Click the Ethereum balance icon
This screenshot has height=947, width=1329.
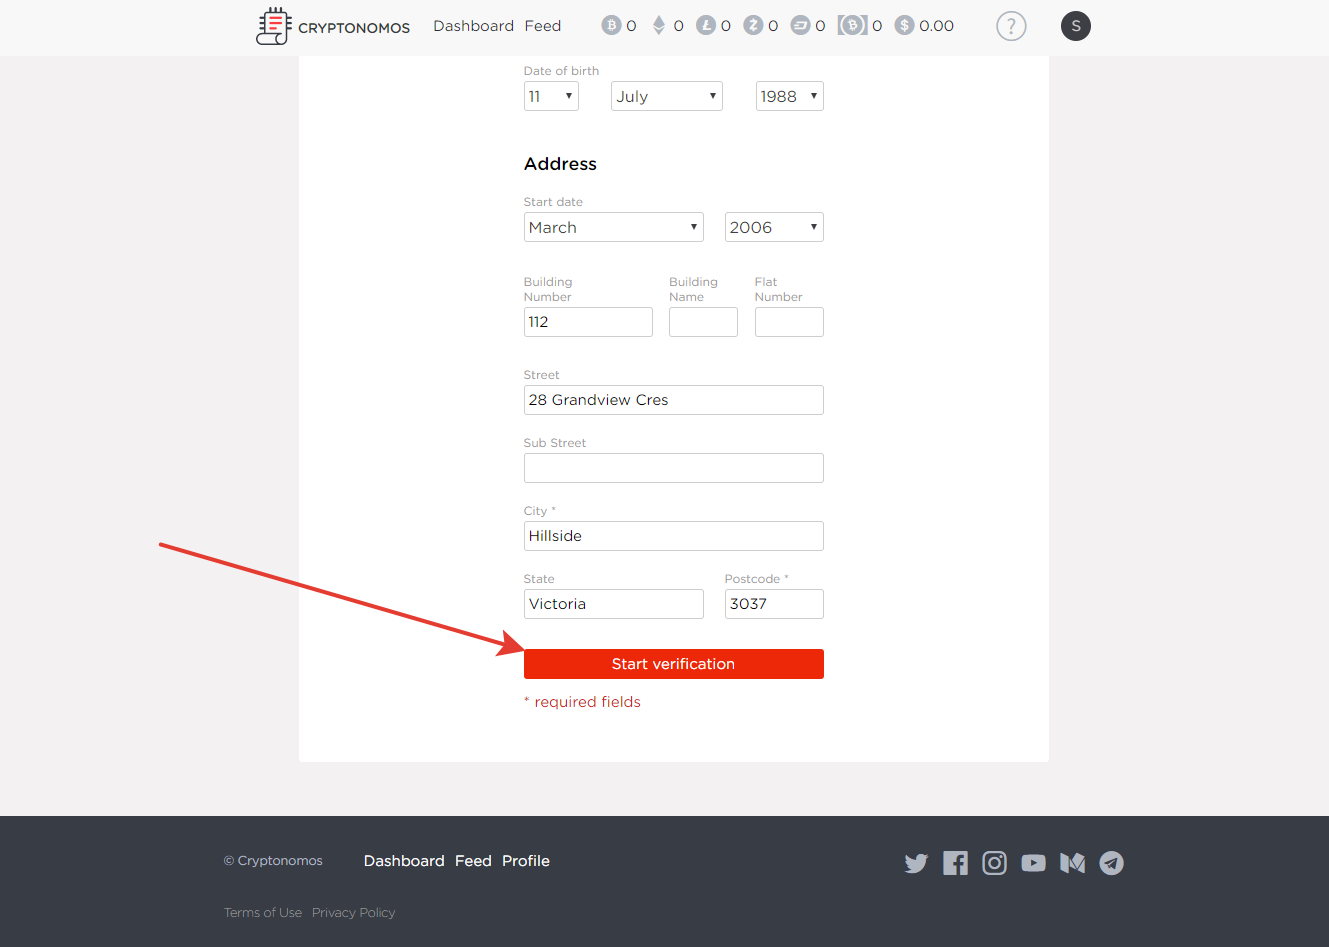659,25
